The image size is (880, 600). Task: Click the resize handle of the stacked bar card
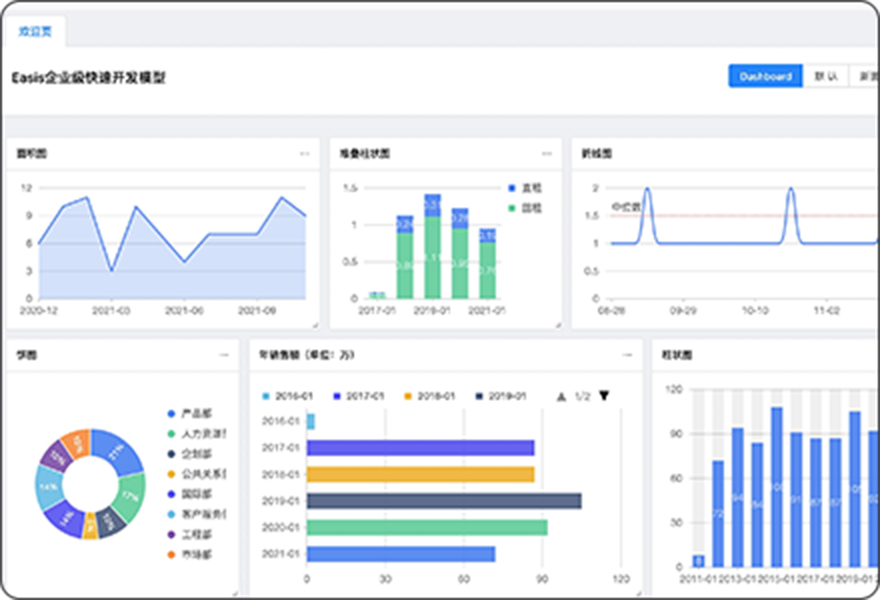pyautogui.click(x=557, y=324)
